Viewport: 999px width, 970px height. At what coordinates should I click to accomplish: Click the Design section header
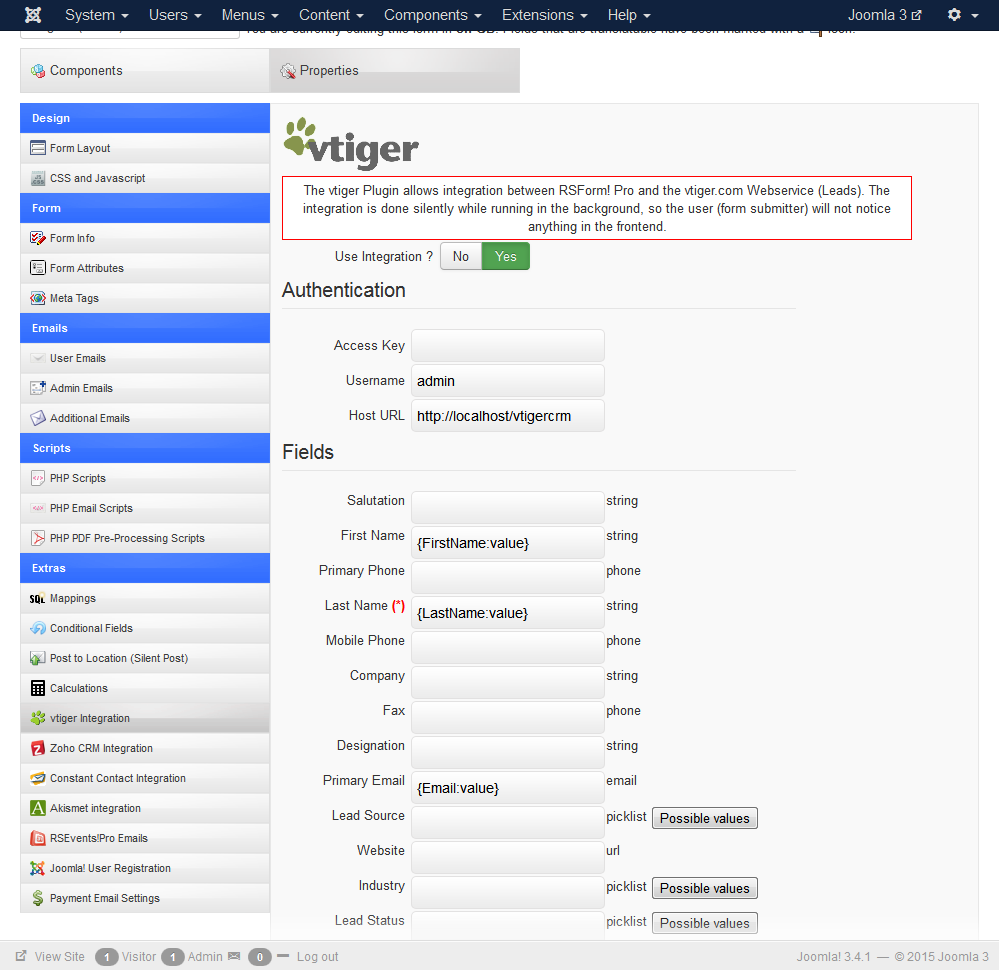point(145,118)
